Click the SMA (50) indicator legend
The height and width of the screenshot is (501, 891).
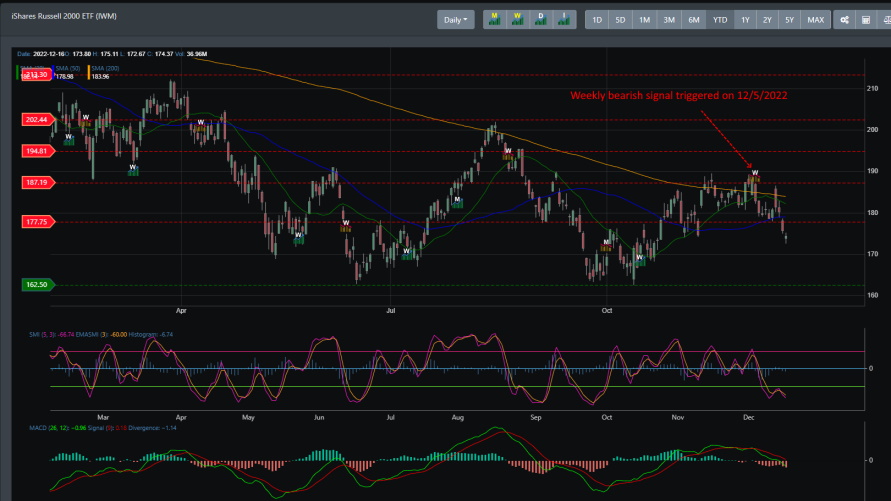66,68
